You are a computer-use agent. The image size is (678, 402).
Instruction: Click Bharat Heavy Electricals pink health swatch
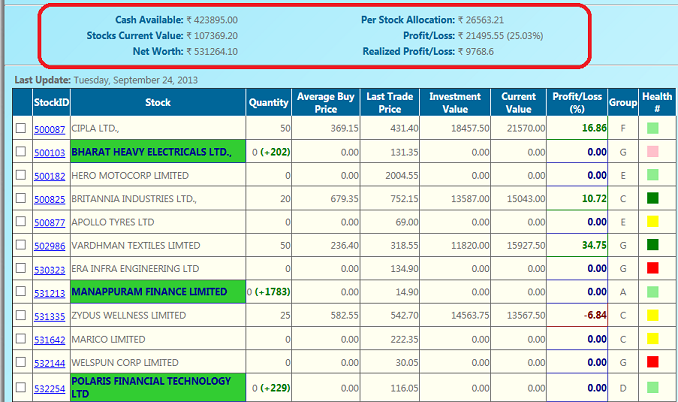pos(652,151)
